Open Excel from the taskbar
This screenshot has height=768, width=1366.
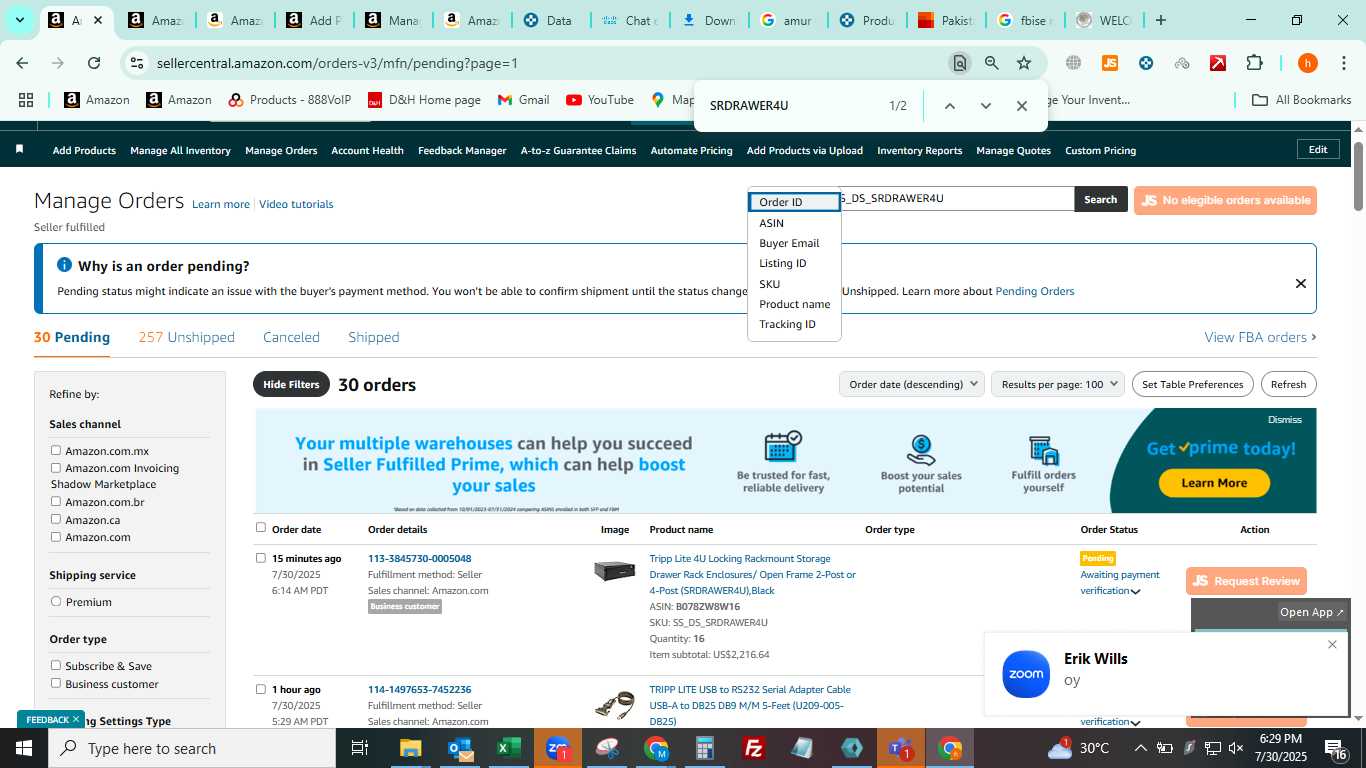click(x=508, y=748)
